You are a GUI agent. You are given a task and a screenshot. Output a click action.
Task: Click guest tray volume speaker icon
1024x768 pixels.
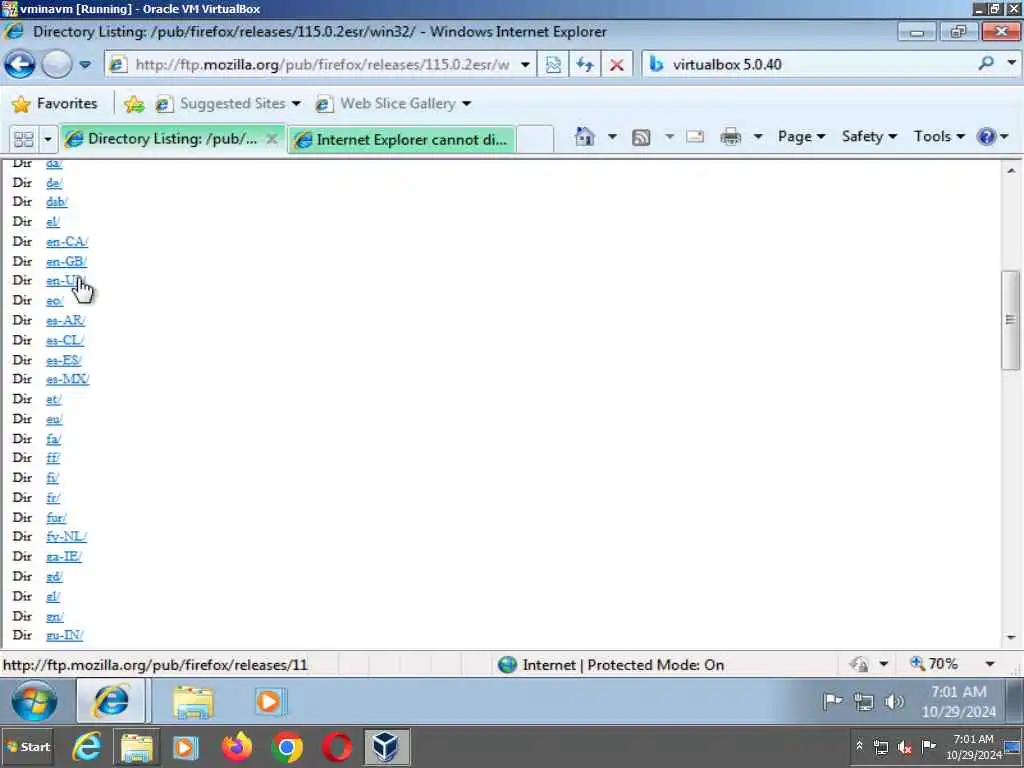(x=893, y=702)
